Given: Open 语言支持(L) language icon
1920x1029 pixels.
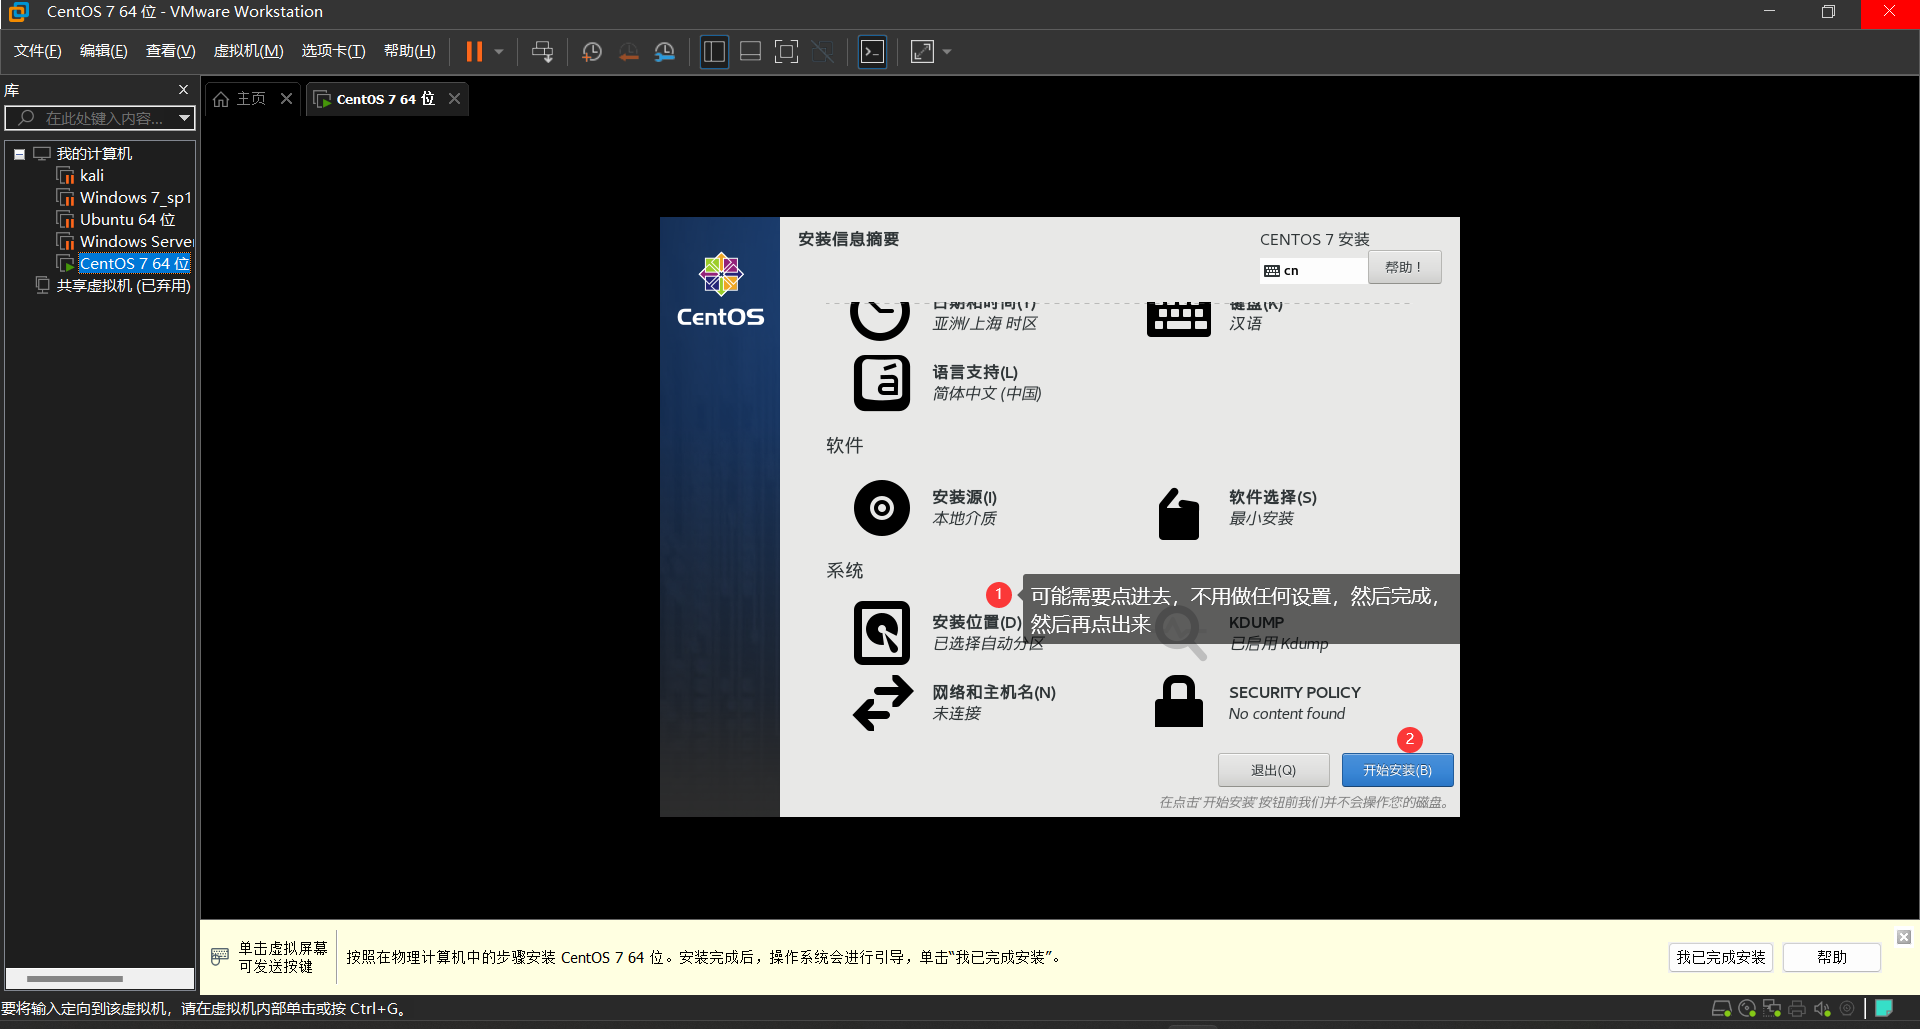Looking at the screenshot, I should pyautogui.click(x=882, y=383).
